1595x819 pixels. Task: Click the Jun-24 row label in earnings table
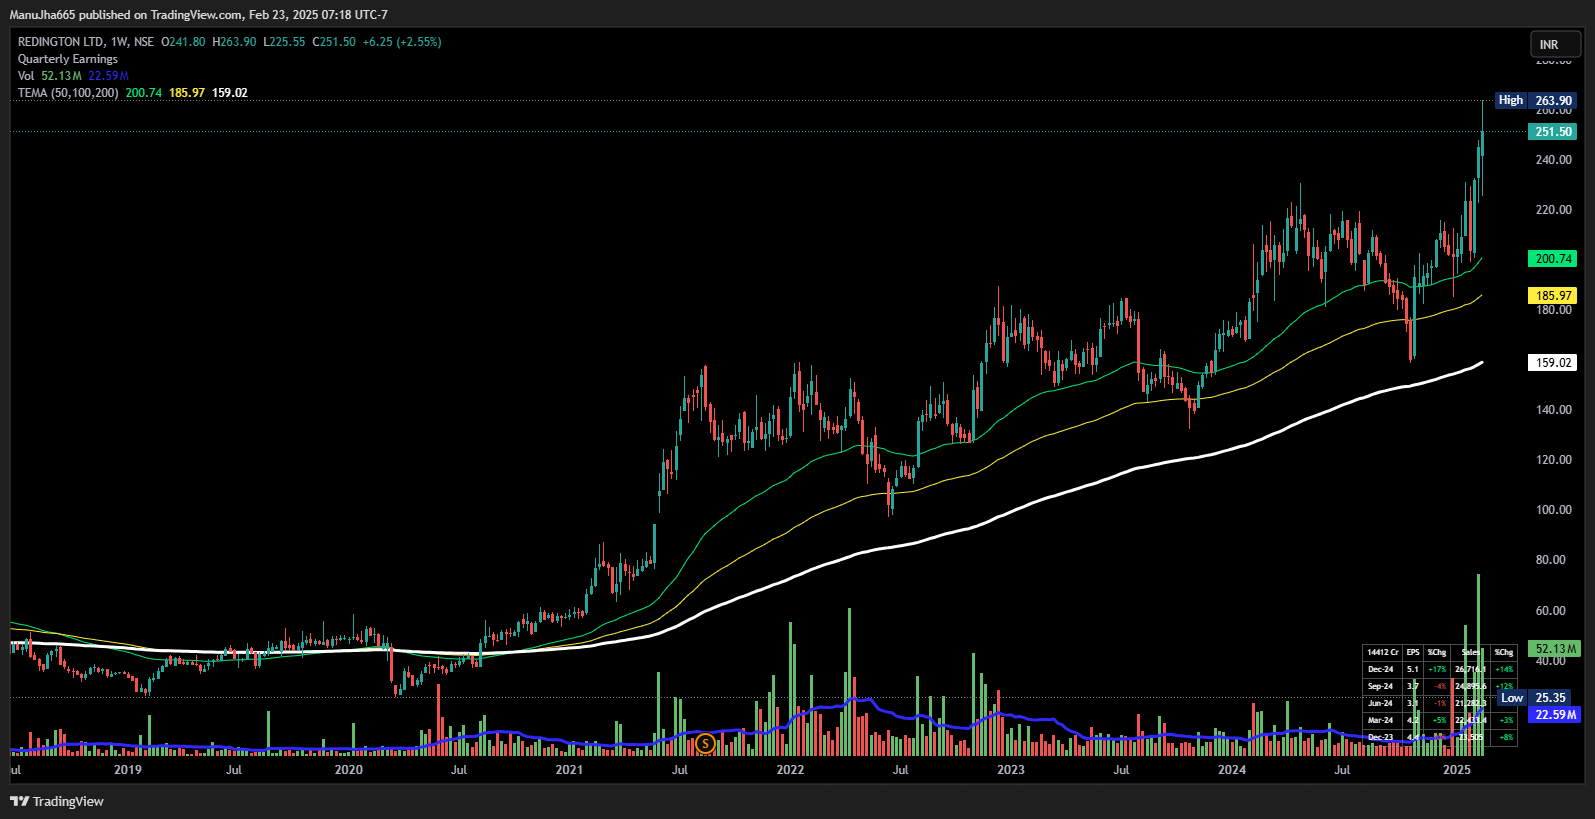click(x=1381, y=703)
